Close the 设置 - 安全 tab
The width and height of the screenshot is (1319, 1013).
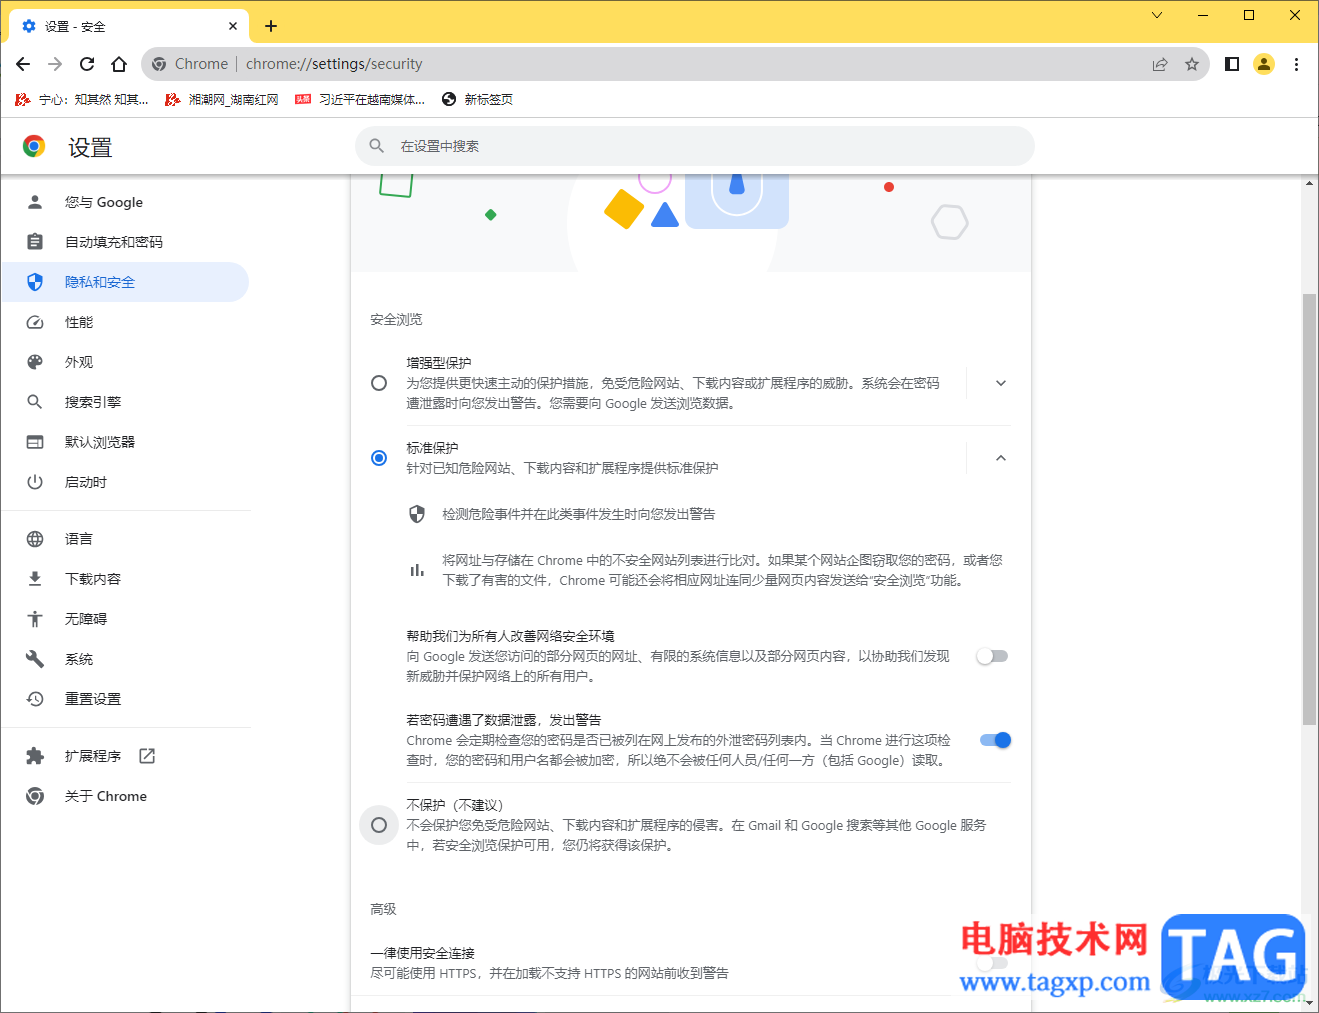[233, 26]
